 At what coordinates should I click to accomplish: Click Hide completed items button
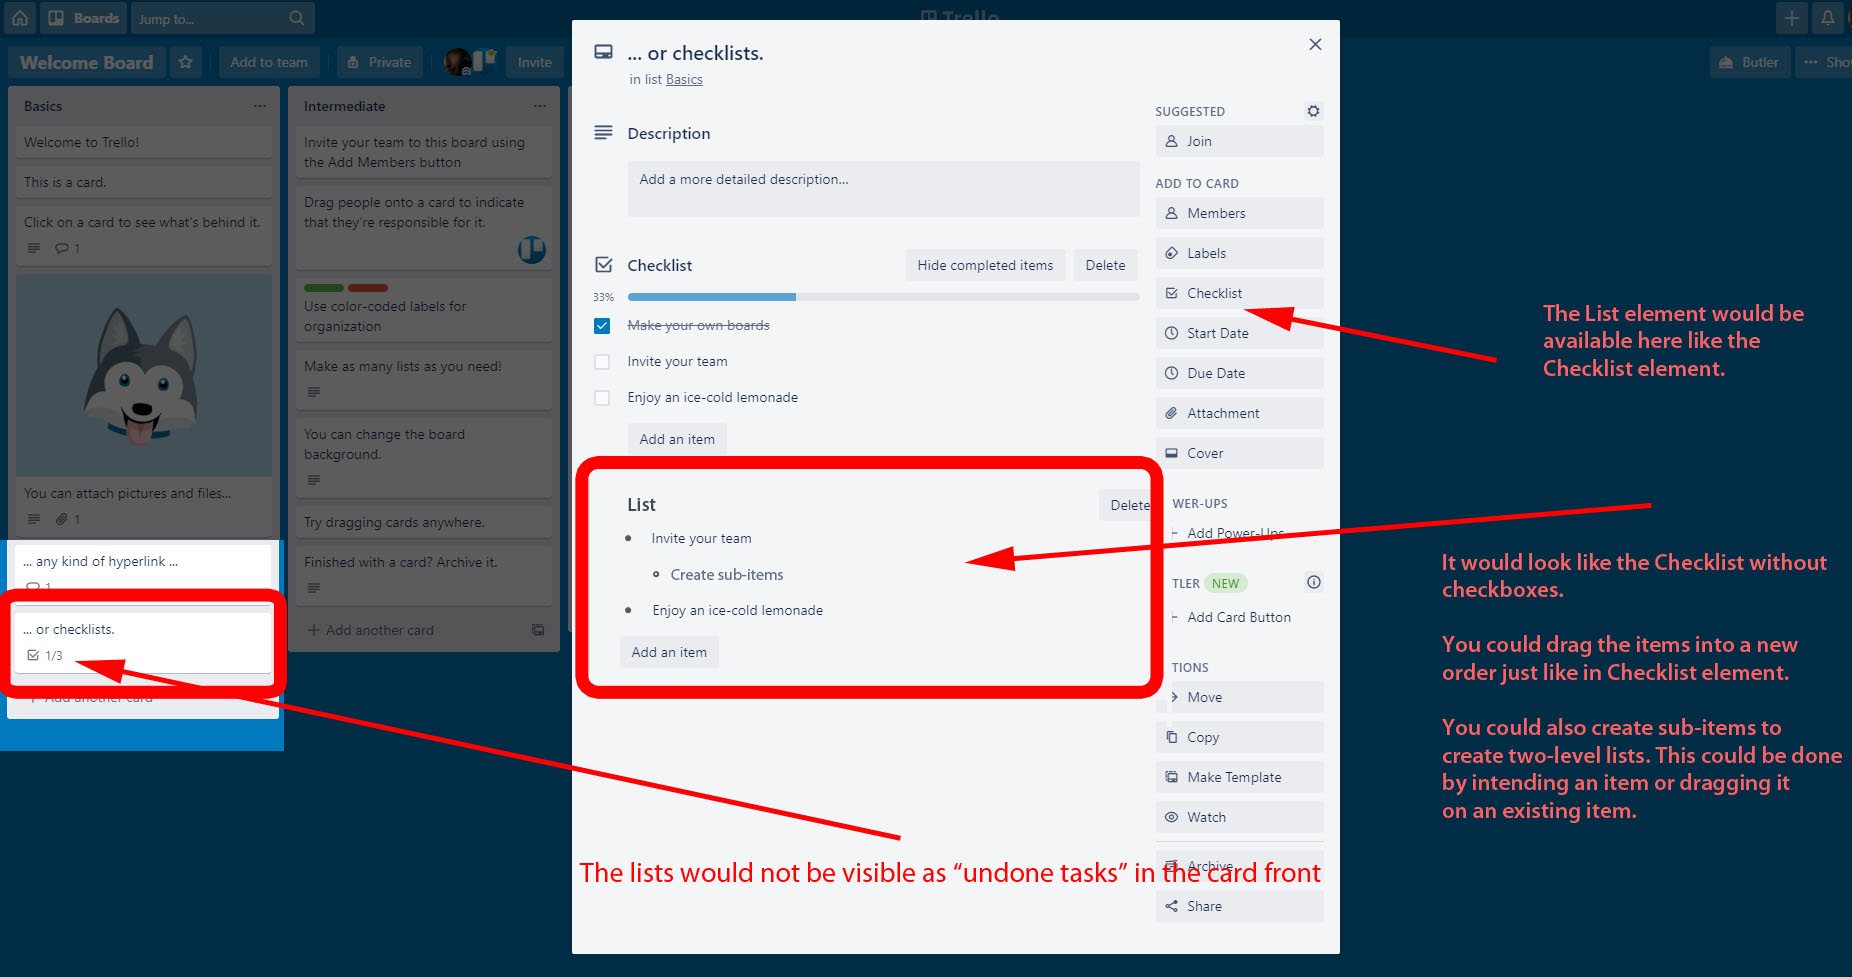[x=985, y=265]
